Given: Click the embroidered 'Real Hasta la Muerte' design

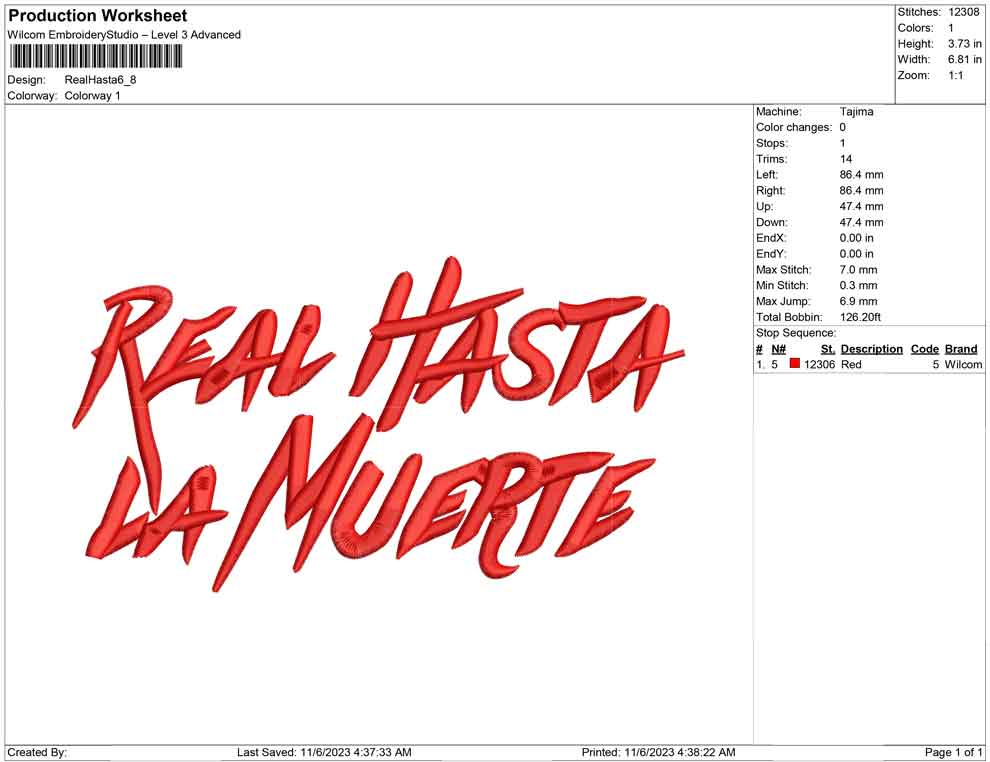Looking at the screenshot, I should click(378, 425).
